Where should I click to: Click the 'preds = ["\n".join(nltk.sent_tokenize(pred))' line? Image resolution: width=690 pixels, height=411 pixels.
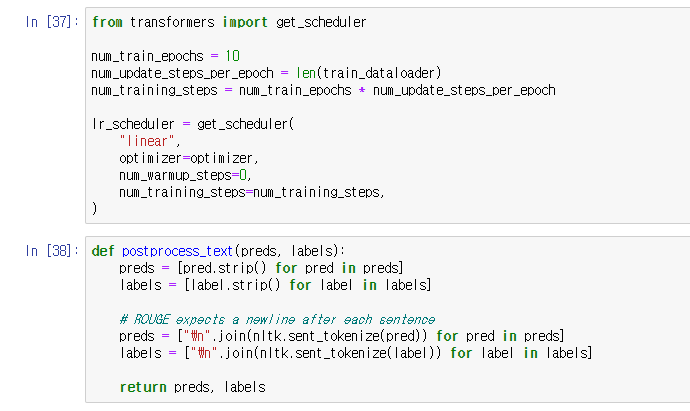341,336
